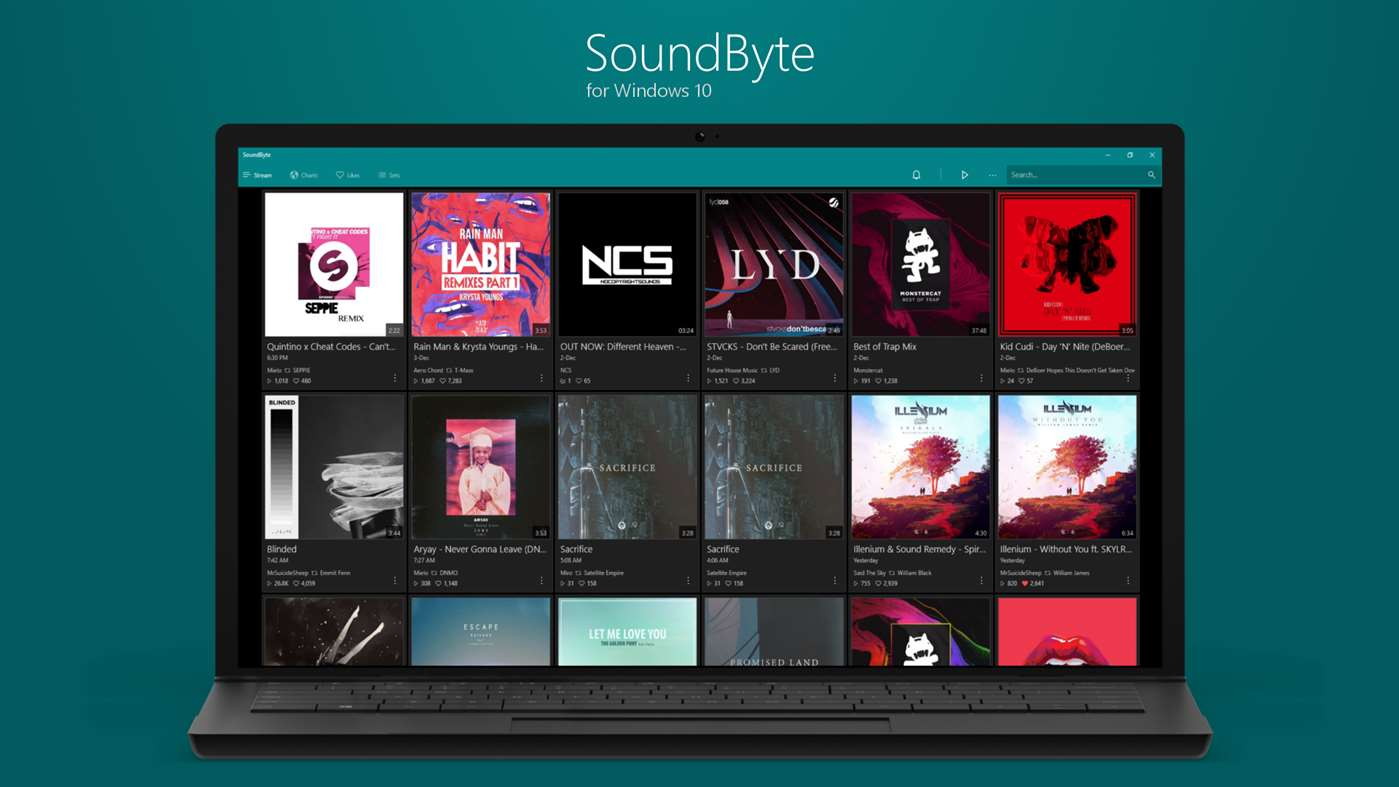Open Illenium & Sound Remedy track title
The width and height of the screenshot is (1399, 787).
(919, 549)
